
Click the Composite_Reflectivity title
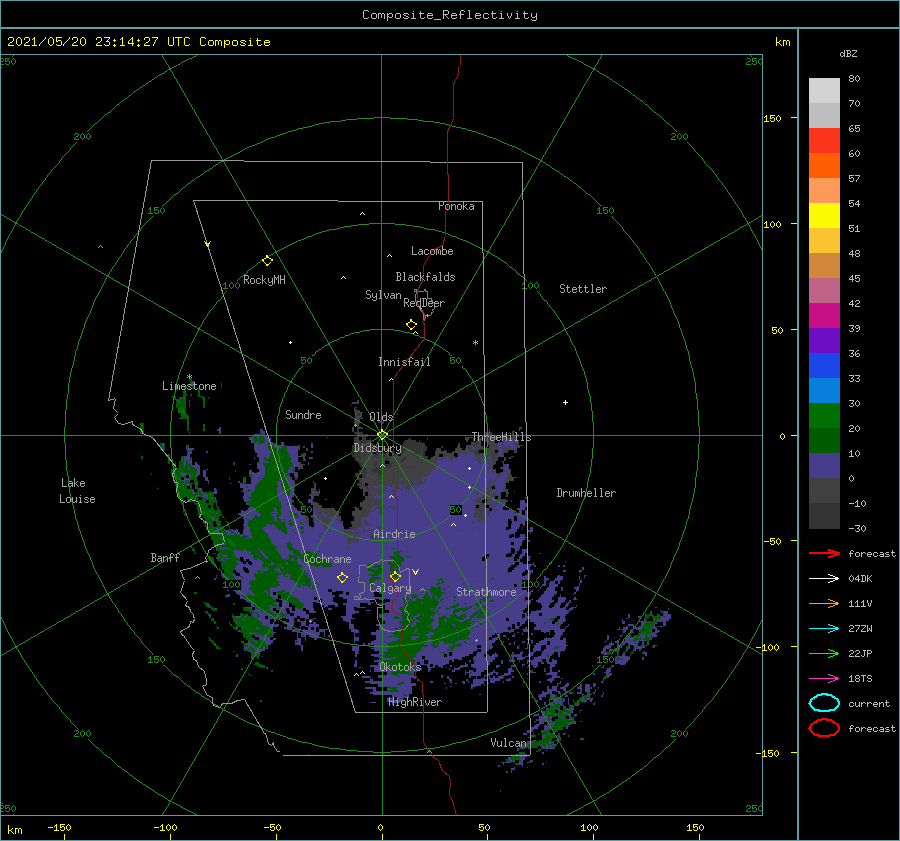point(449,15)
